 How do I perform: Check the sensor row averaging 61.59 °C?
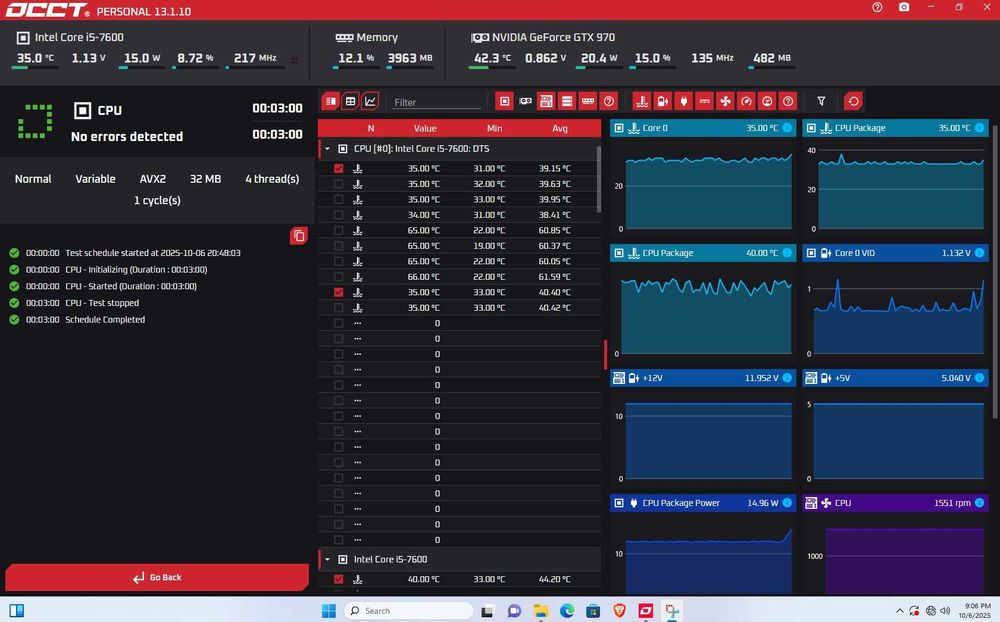coord(339,277)
